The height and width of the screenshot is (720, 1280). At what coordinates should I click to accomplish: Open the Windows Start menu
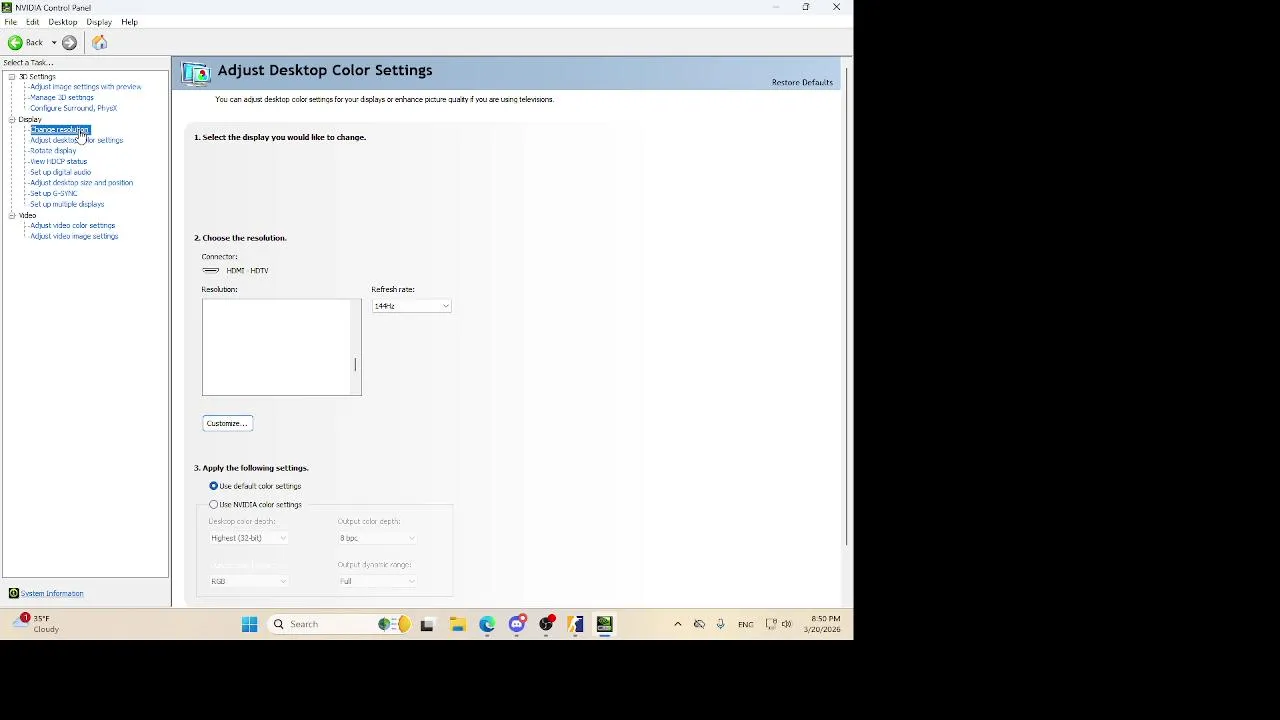pyautogui.click(x=250, y=624)
